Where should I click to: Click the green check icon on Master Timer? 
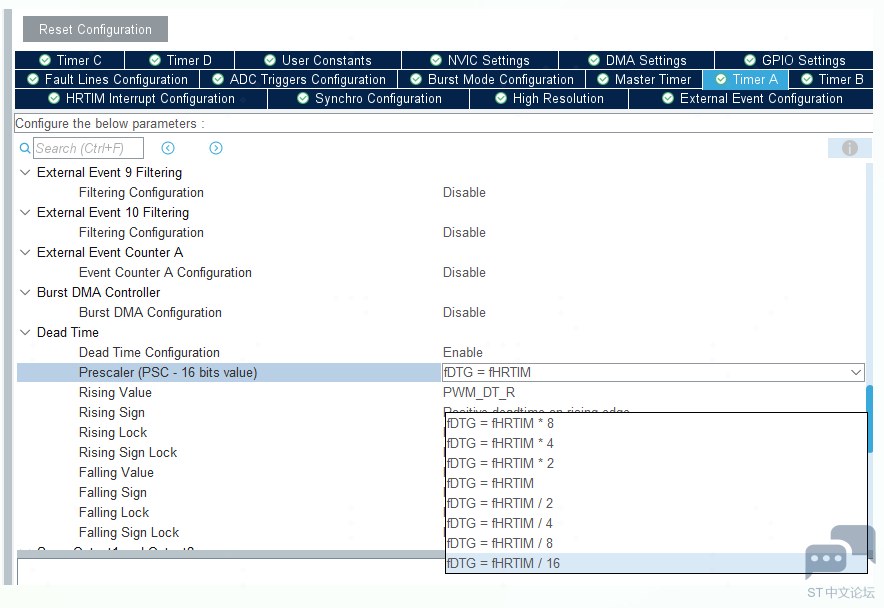pos(603,79)
